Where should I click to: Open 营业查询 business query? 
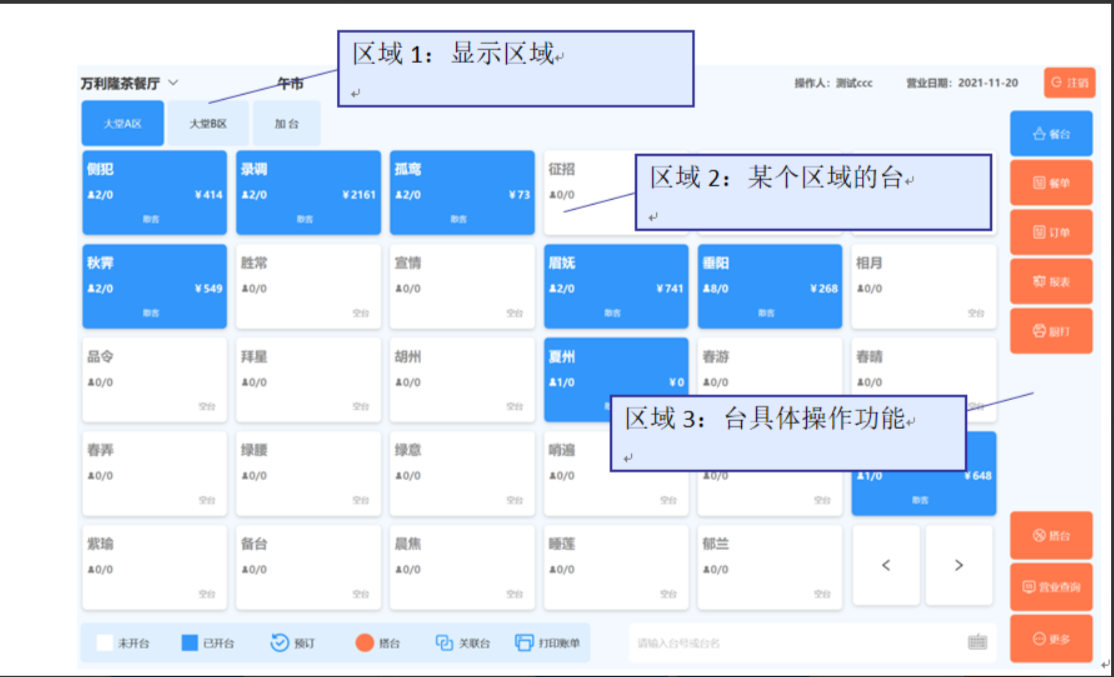[x=1051, y=587]
